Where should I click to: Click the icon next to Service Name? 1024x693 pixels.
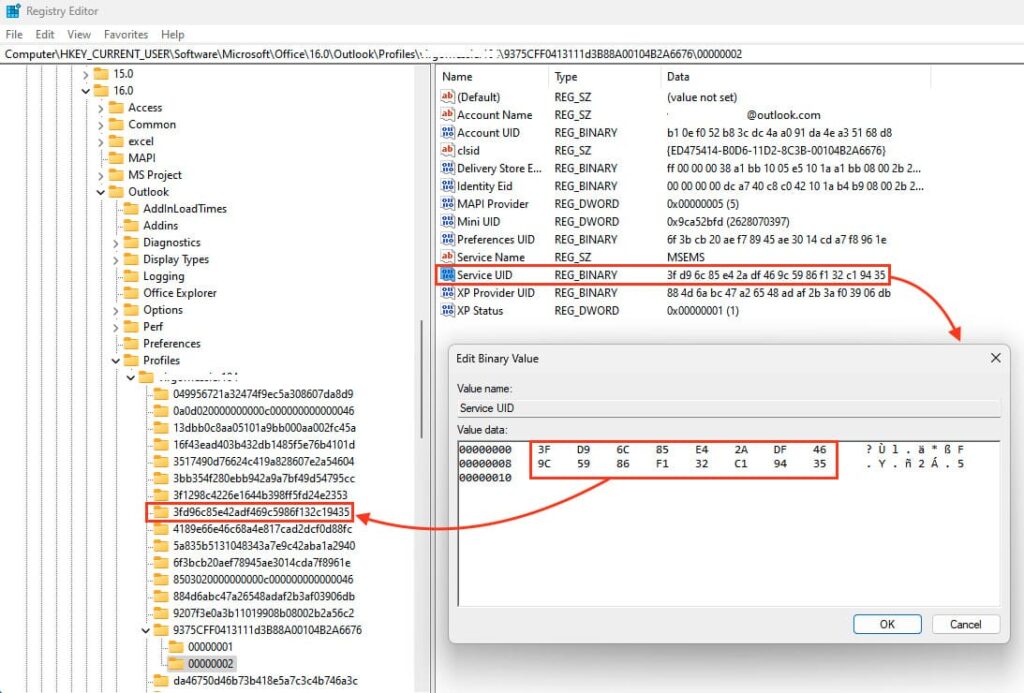448,258
